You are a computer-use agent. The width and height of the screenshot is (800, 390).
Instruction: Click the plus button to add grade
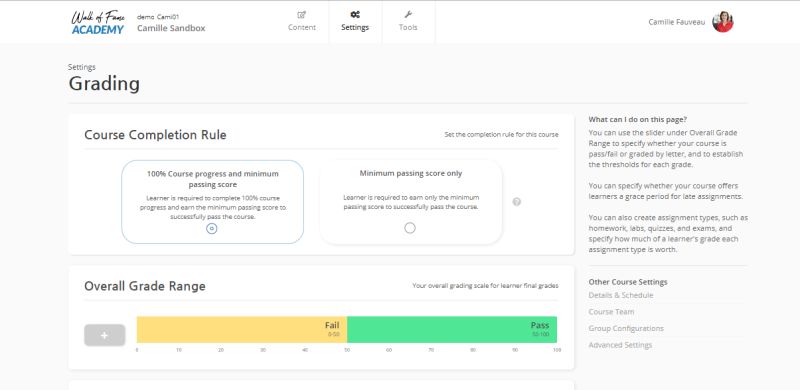coord(105,335)
